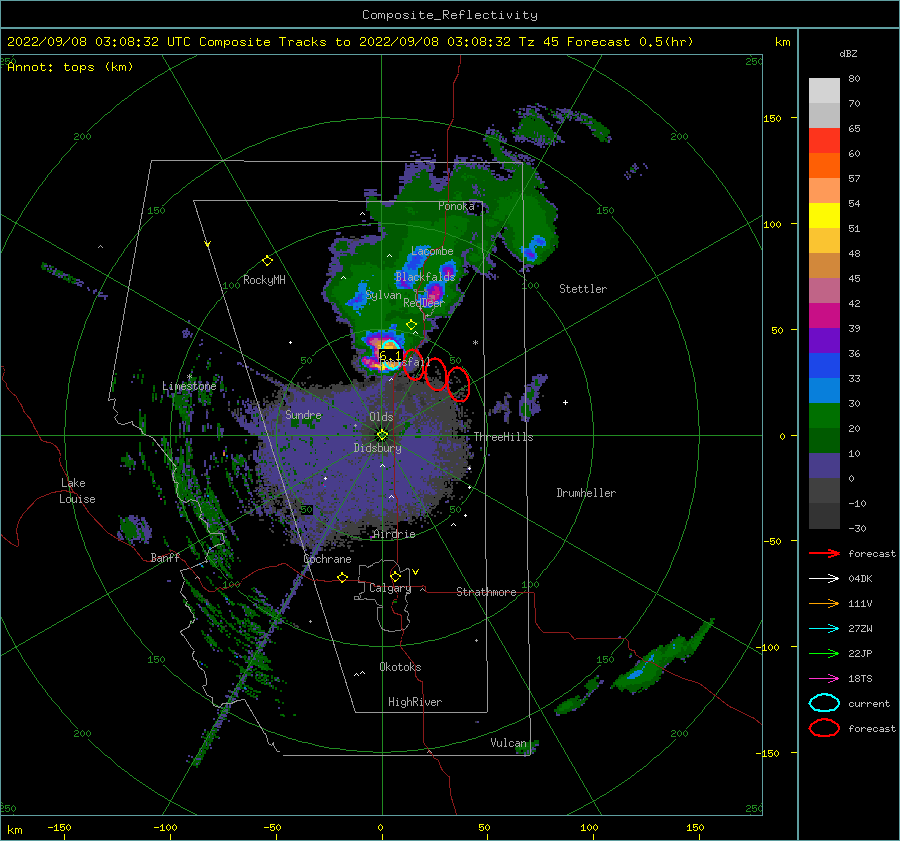Select the white 04DK arrow legend entry
The height and width of the screenshot is (841, 900).
(824, 579)
